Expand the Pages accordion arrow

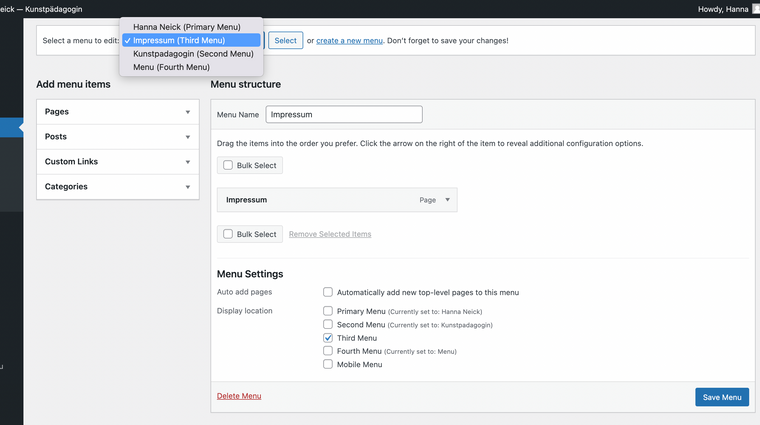187,112
